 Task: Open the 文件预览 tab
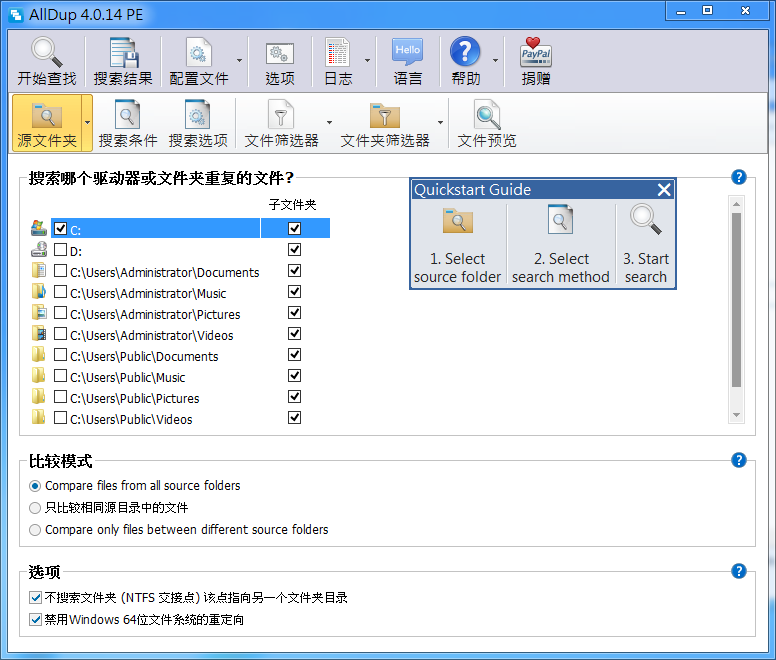(x=487, y=123)
